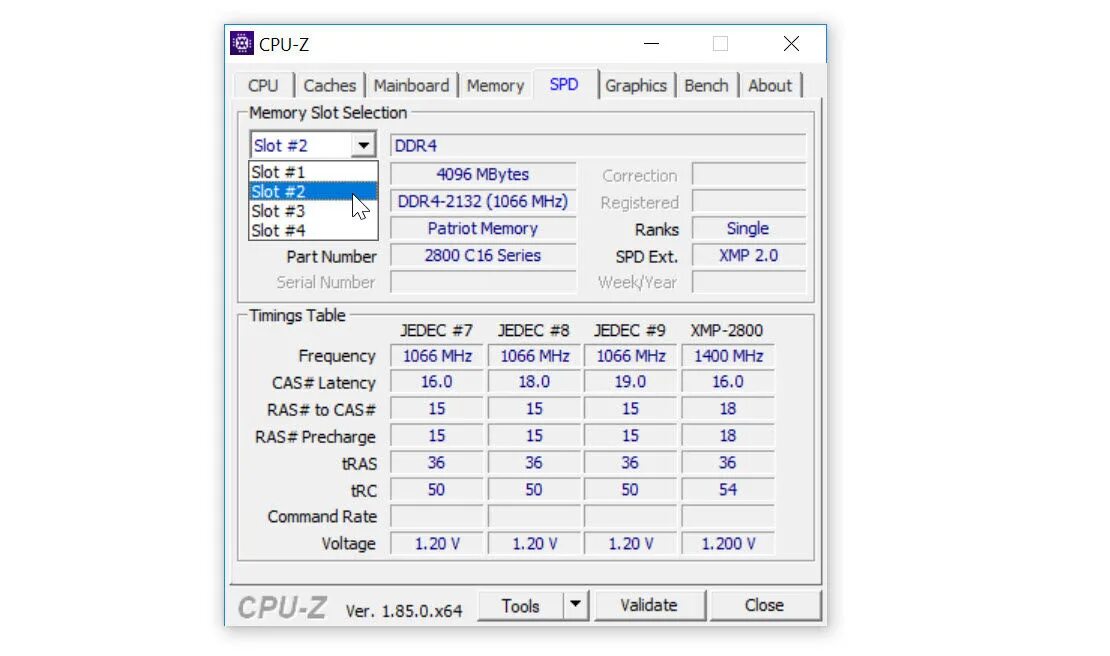The image size is (1110, 656).
Task: Click the JEDEC #7 tRAS value 36
Action: (437, 463)
